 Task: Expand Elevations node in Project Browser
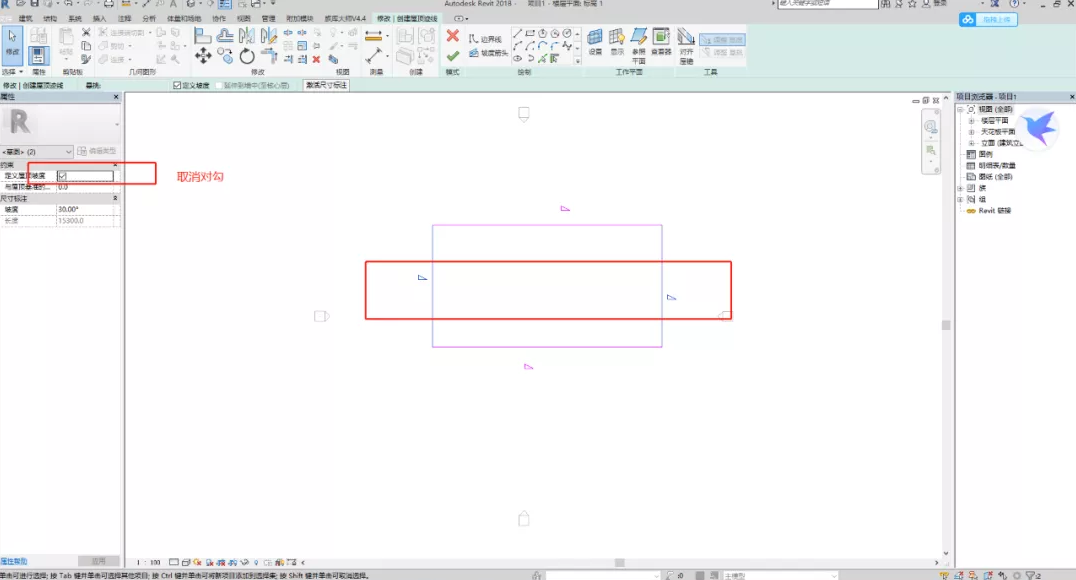(x=971, y=143)
